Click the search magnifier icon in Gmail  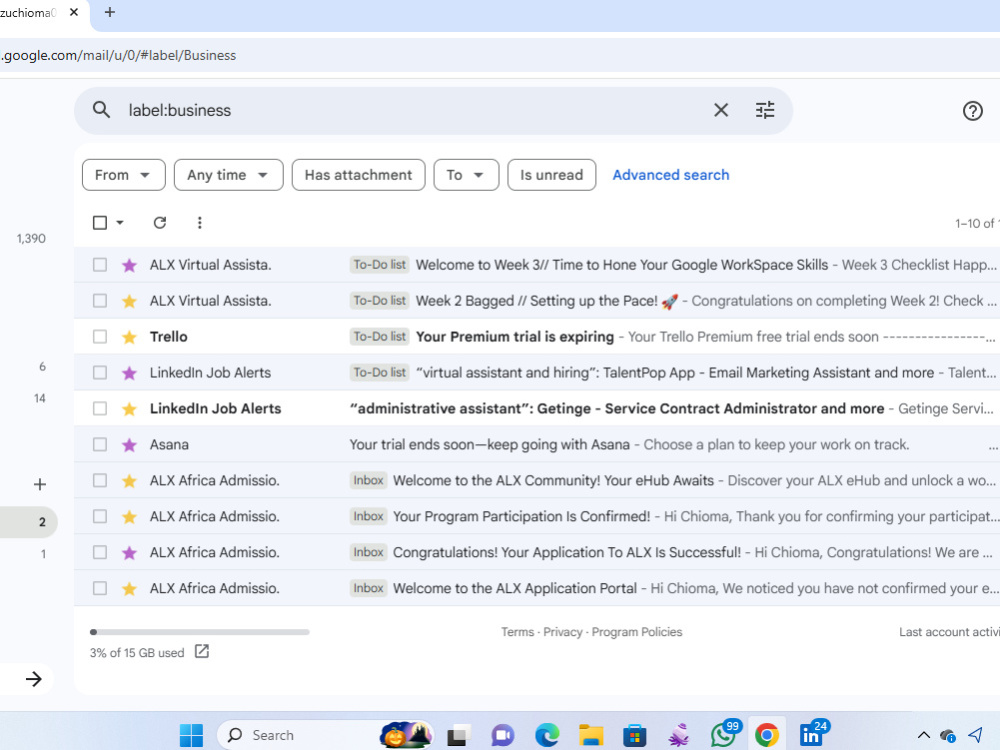pyautogui.click(x=101, y=110)
